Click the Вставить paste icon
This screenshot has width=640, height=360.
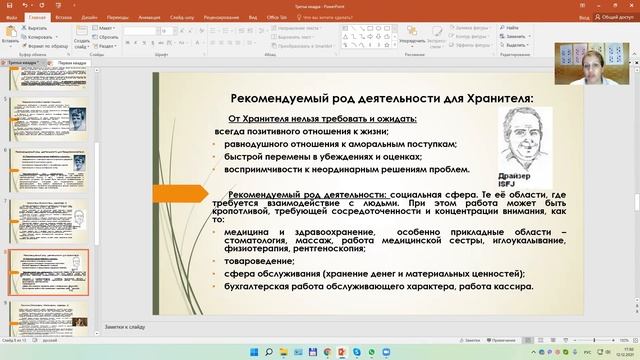pos(11,32)
